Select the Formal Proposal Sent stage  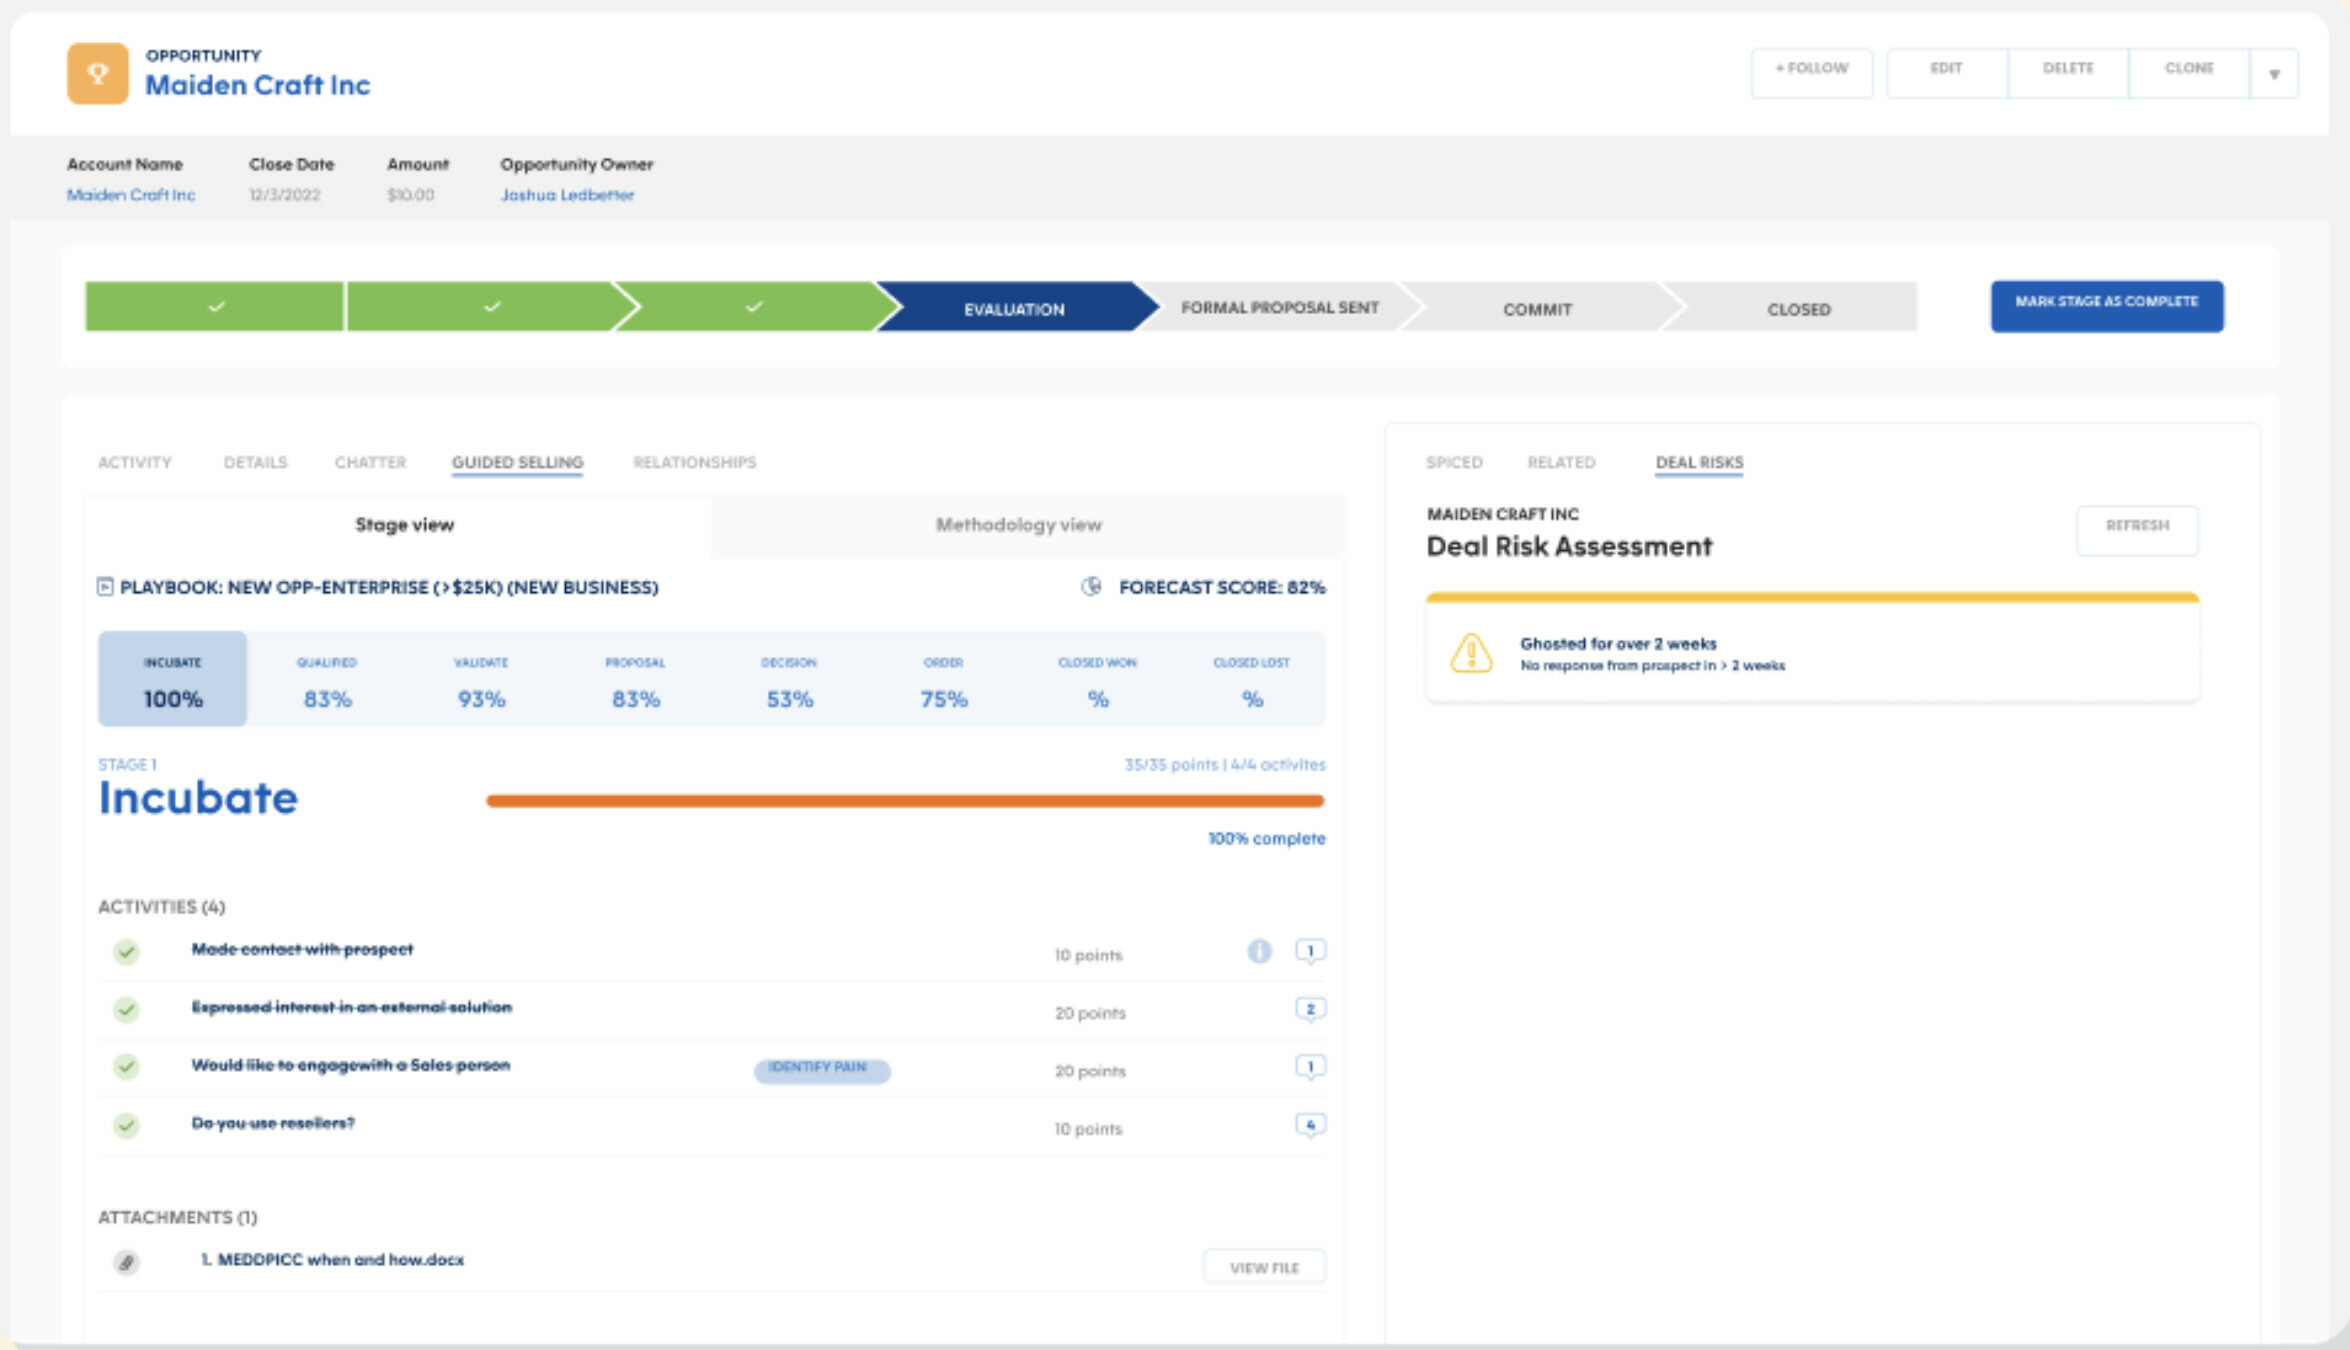pos(1279,307)
